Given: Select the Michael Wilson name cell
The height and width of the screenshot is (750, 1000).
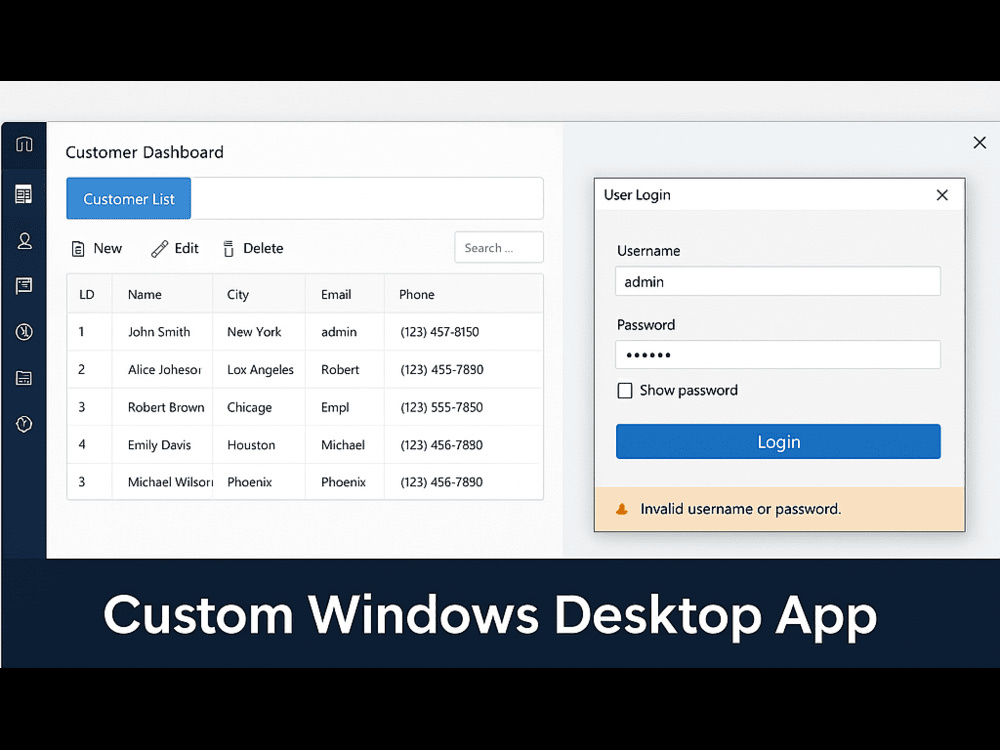Looking at the screenshot, I should (x=170, y=482).
